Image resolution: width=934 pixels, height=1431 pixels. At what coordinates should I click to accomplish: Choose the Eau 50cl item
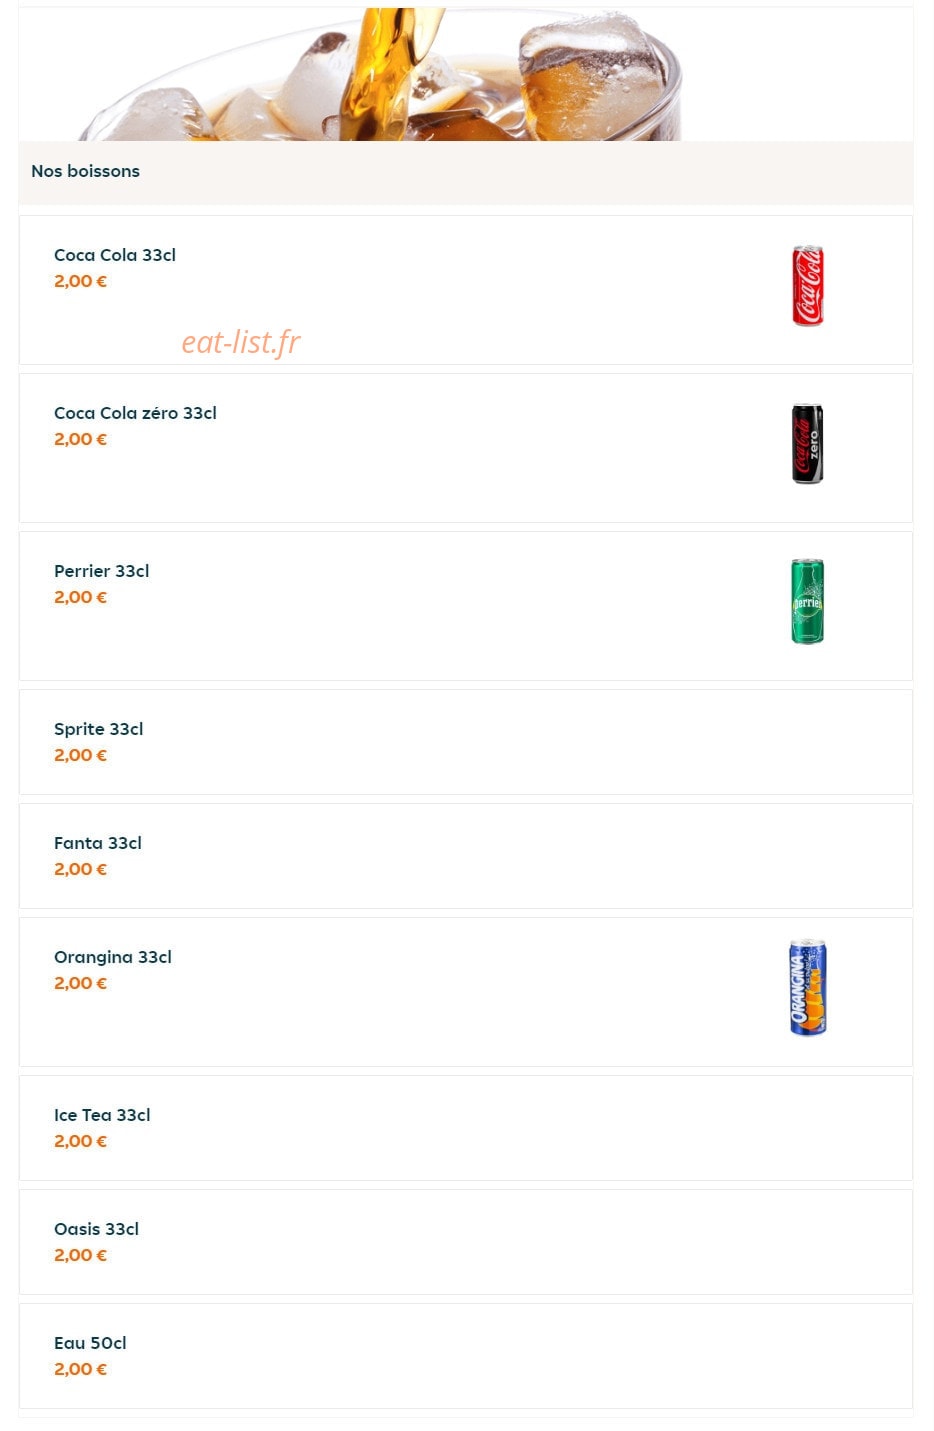pyautogui.click(x=466, y=1356)
